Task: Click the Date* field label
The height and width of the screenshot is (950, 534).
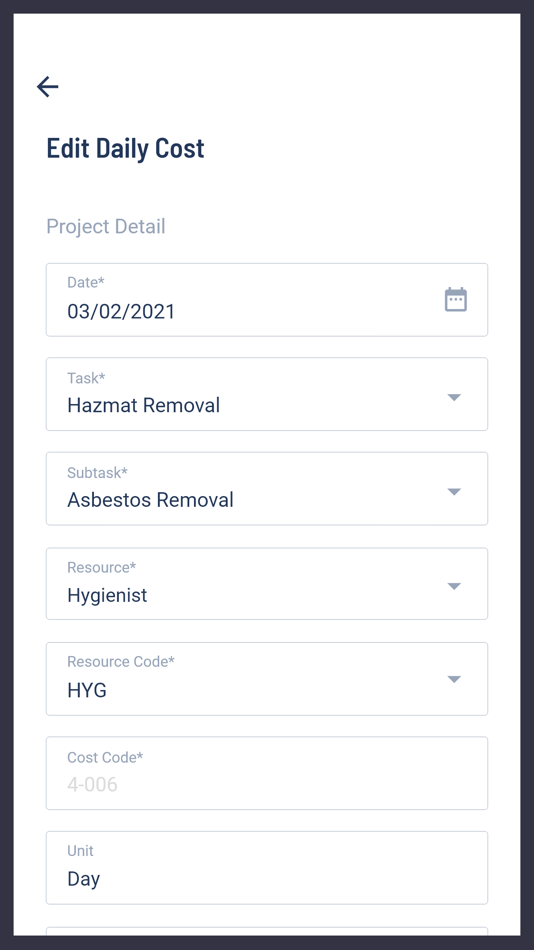Action: [x=85, y=282]
